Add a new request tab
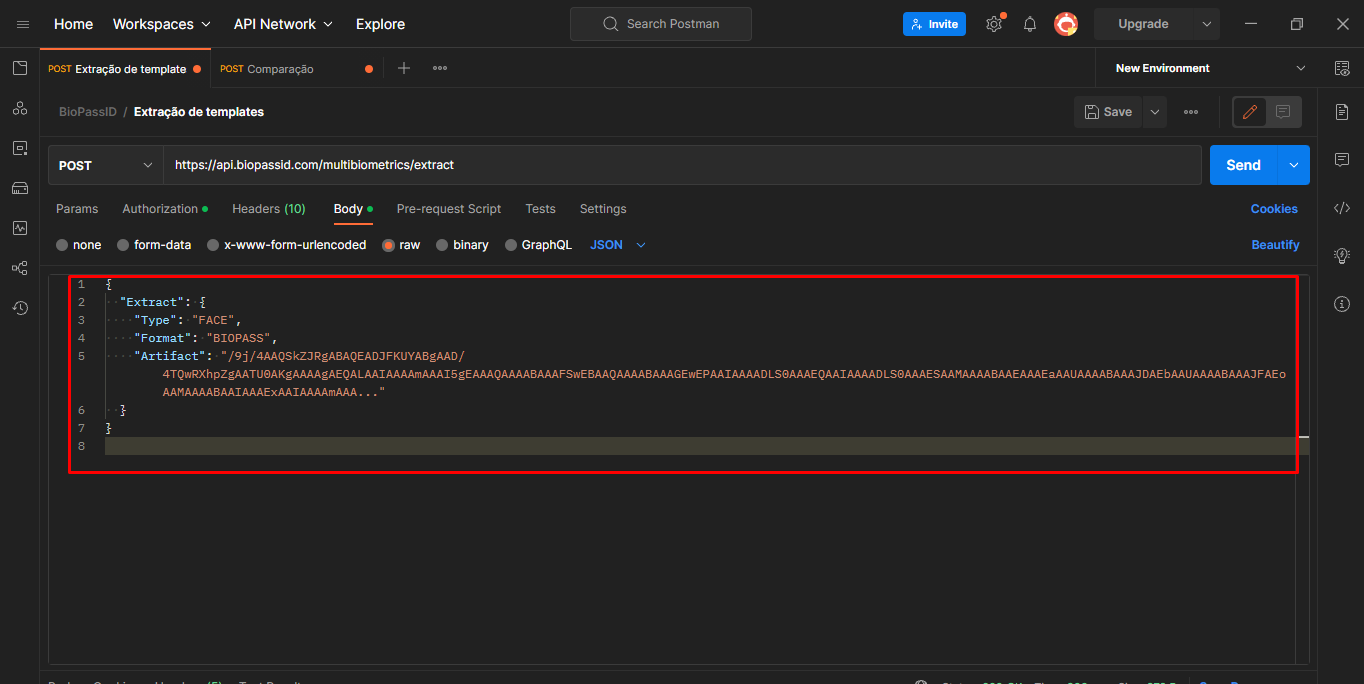The height and width of the screenshot is (684, 1364). coord(404,68)
